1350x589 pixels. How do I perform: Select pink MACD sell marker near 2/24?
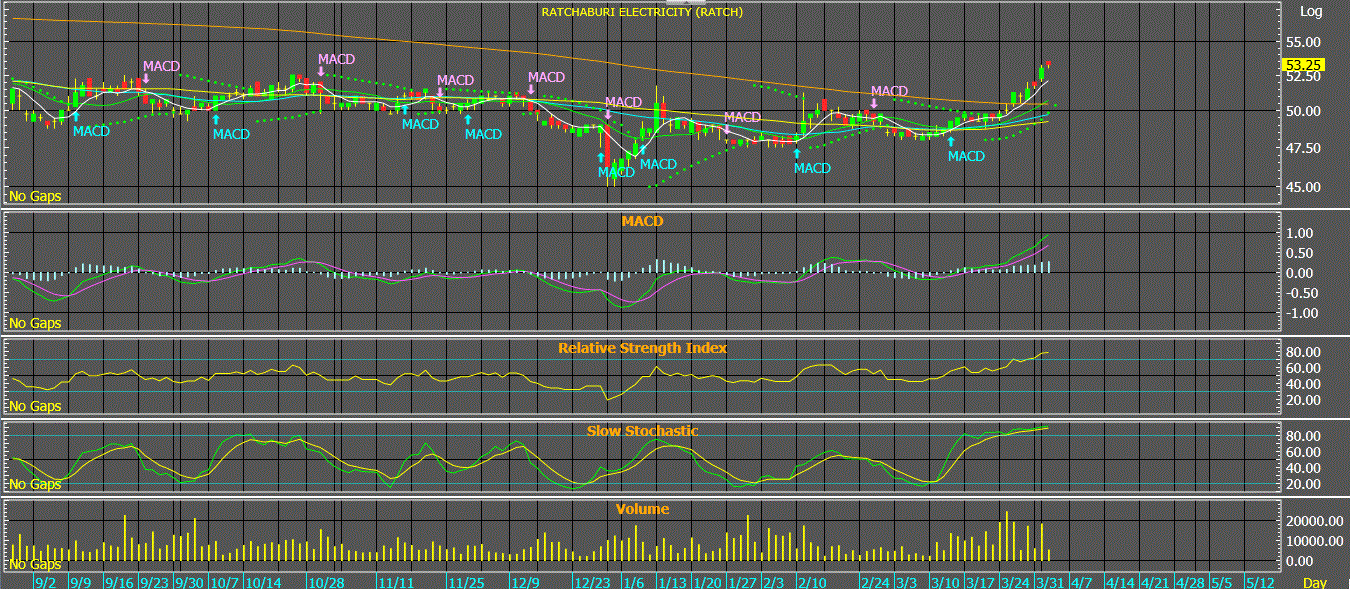(x=889, y=91)
